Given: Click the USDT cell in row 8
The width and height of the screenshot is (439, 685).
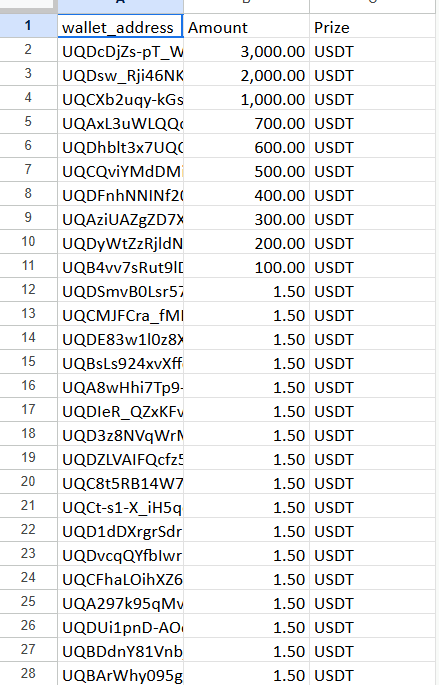Looking at the screenshot, I should tap(372, 194).
